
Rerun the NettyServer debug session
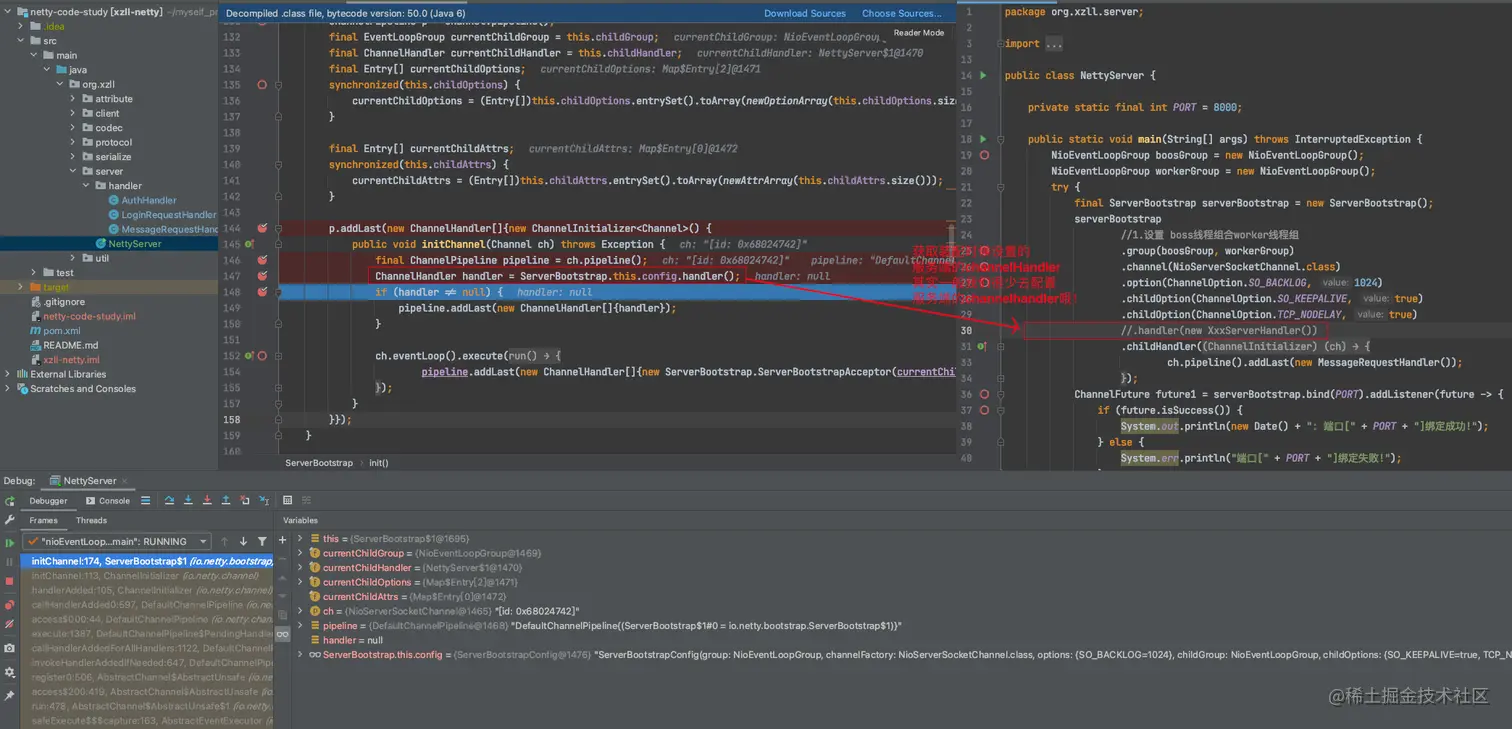(x=9, y=501)
